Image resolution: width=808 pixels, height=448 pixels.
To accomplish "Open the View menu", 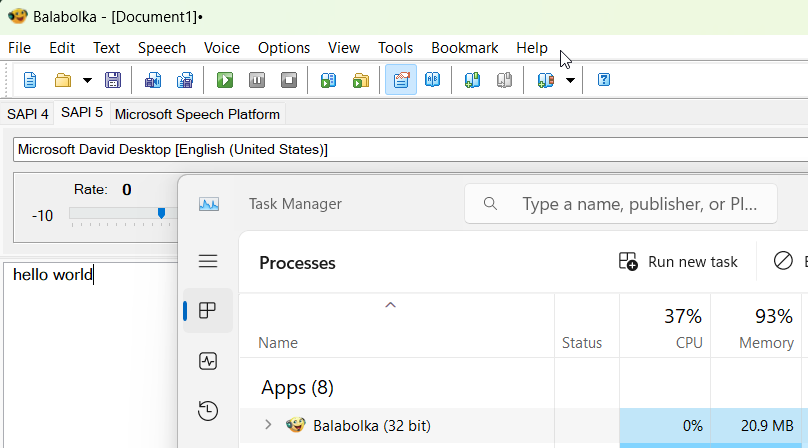I will 344,48.
